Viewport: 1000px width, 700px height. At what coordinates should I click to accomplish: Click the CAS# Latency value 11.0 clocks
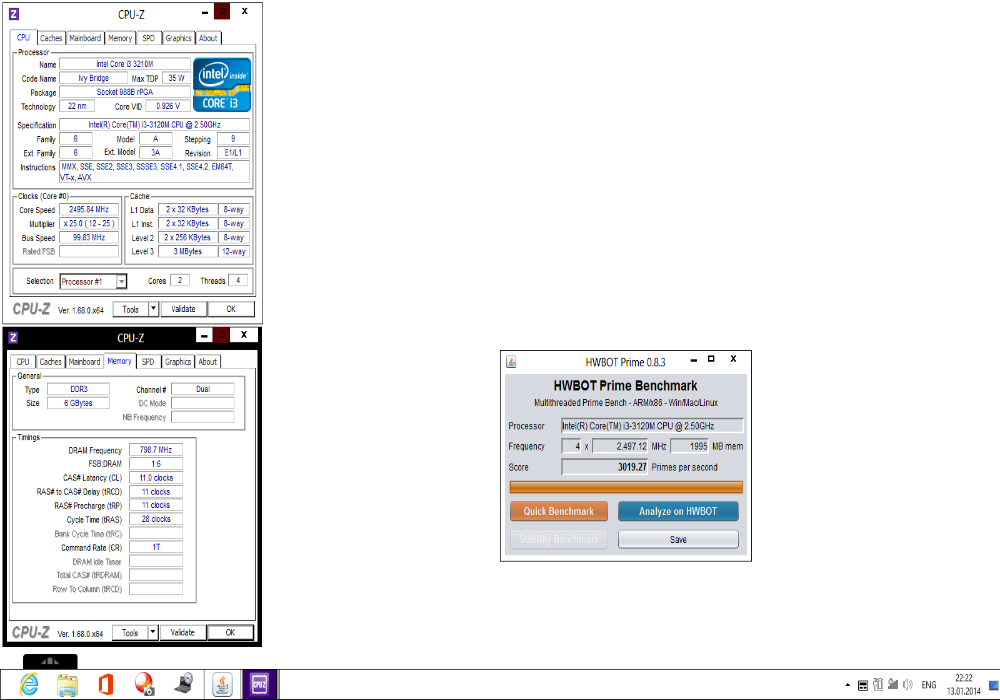156,478
